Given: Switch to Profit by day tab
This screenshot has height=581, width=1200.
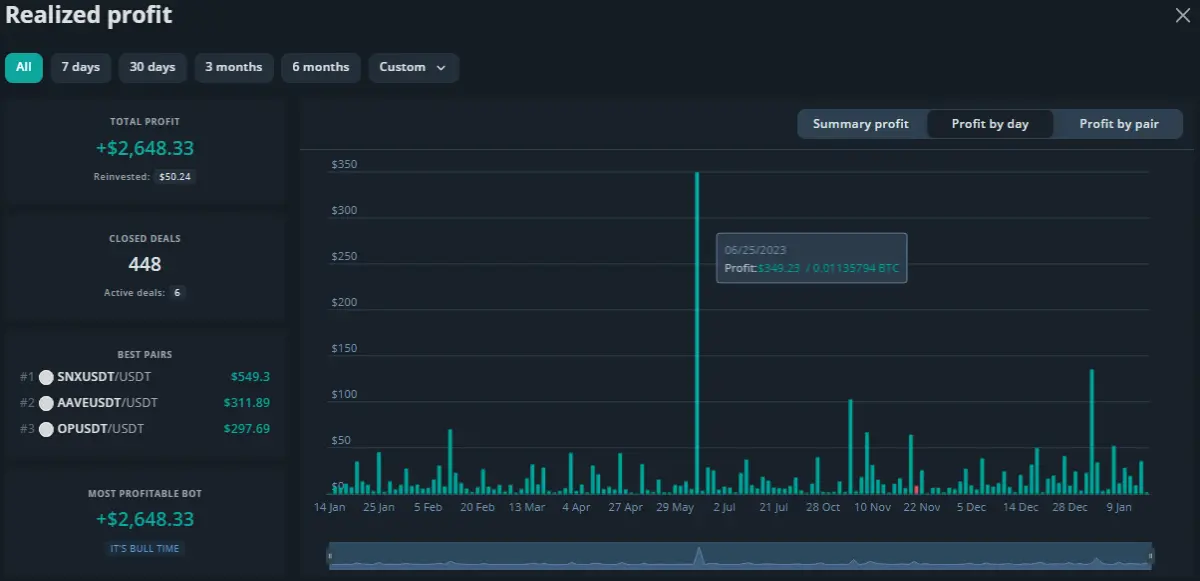Looking at the screenshot, I should pos(990,124).
